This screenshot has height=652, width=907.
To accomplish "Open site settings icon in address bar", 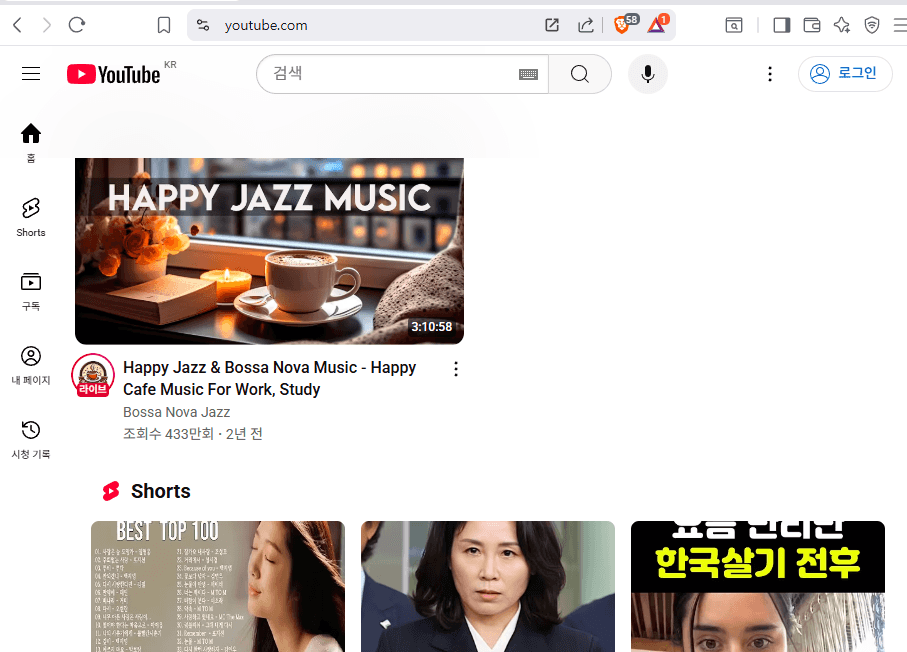I will point(203,25).
